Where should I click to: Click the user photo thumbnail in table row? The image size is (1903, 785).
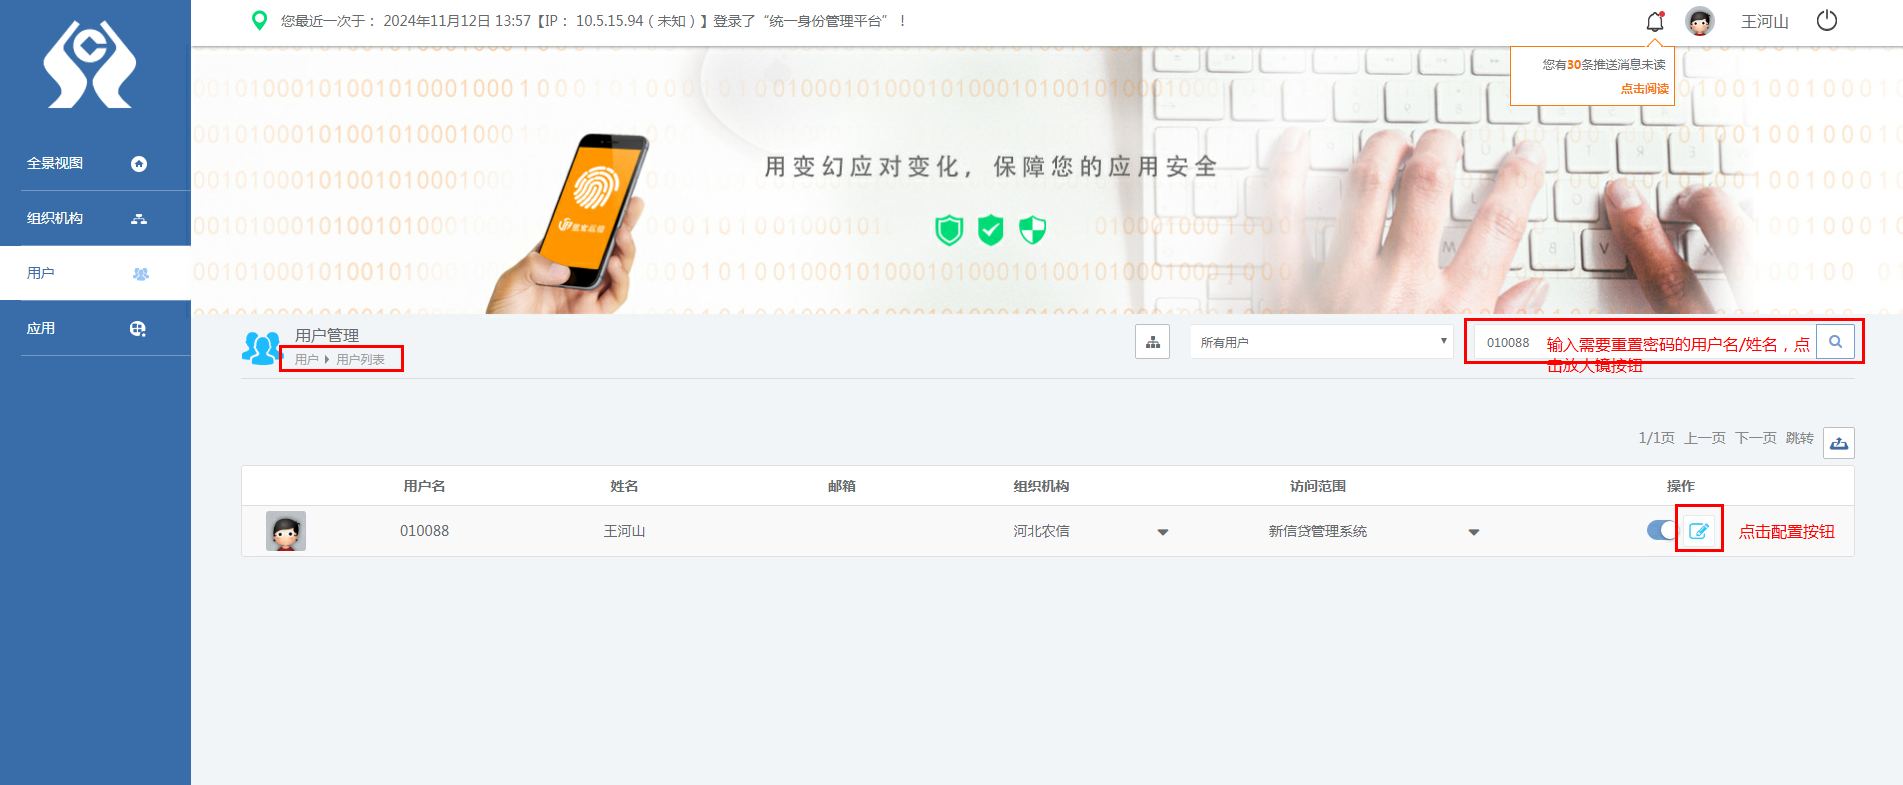286,531
